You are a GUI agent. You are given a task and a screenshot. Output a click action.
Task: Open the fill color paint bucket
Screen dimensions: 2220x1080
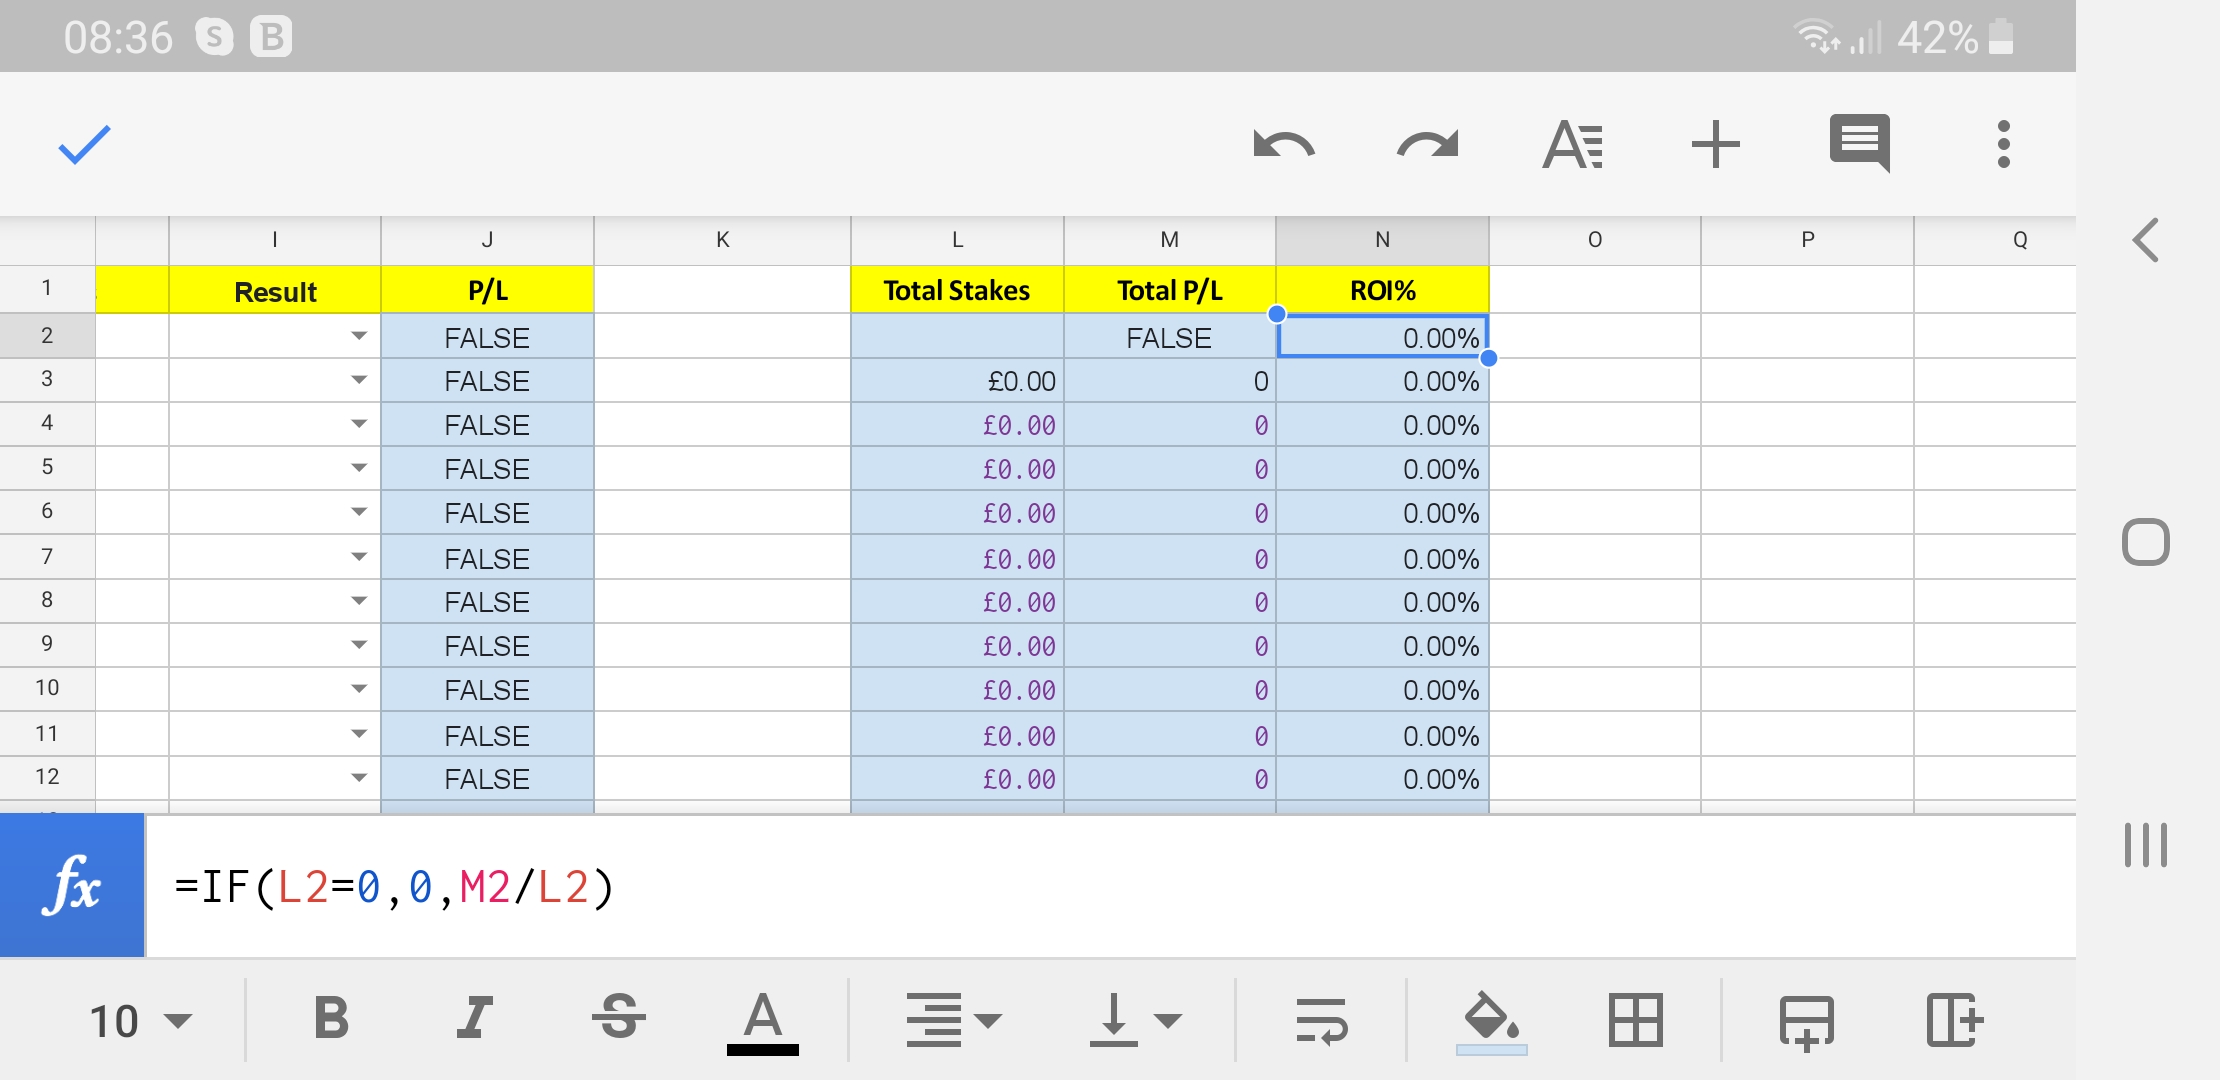pyautogui.click(x=1492, y=1022)
